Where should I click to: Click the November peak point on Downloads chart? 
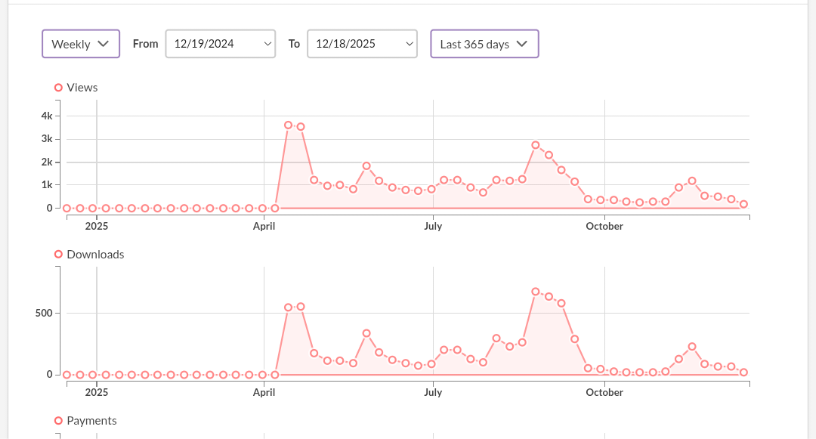[692, 346]
